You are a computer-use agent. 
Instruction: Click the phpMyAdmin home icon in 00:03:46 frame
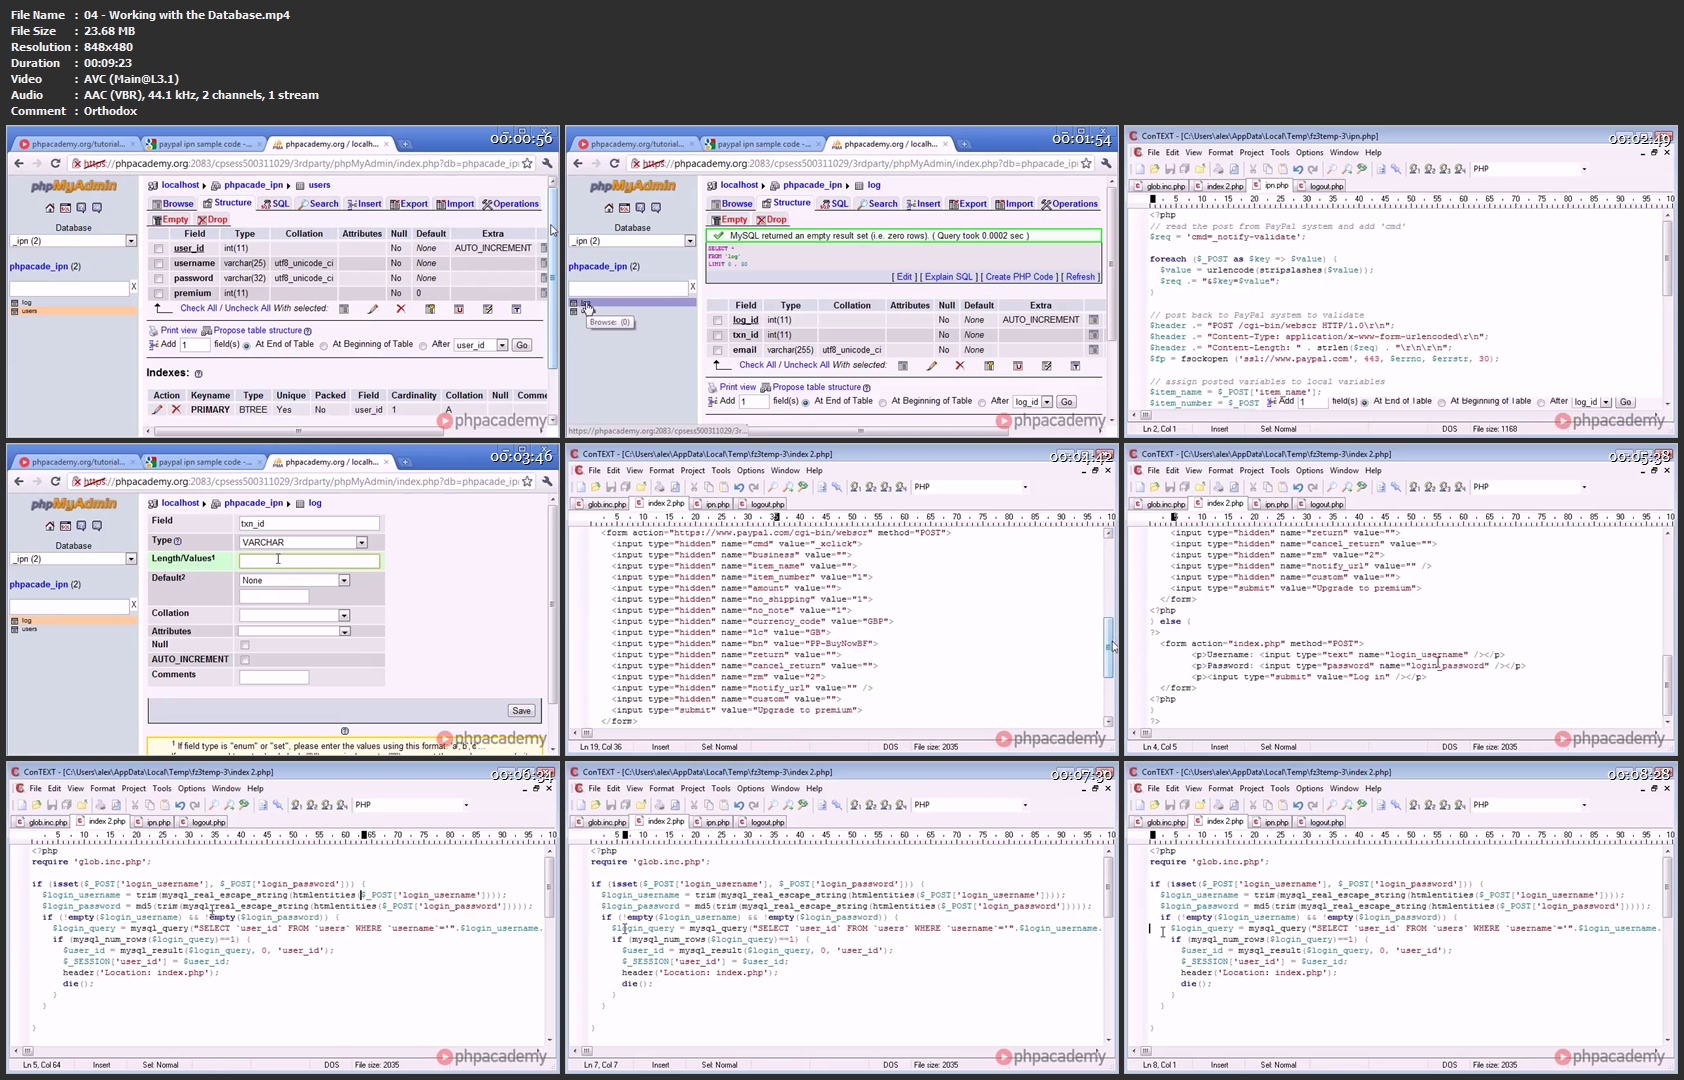49,526
